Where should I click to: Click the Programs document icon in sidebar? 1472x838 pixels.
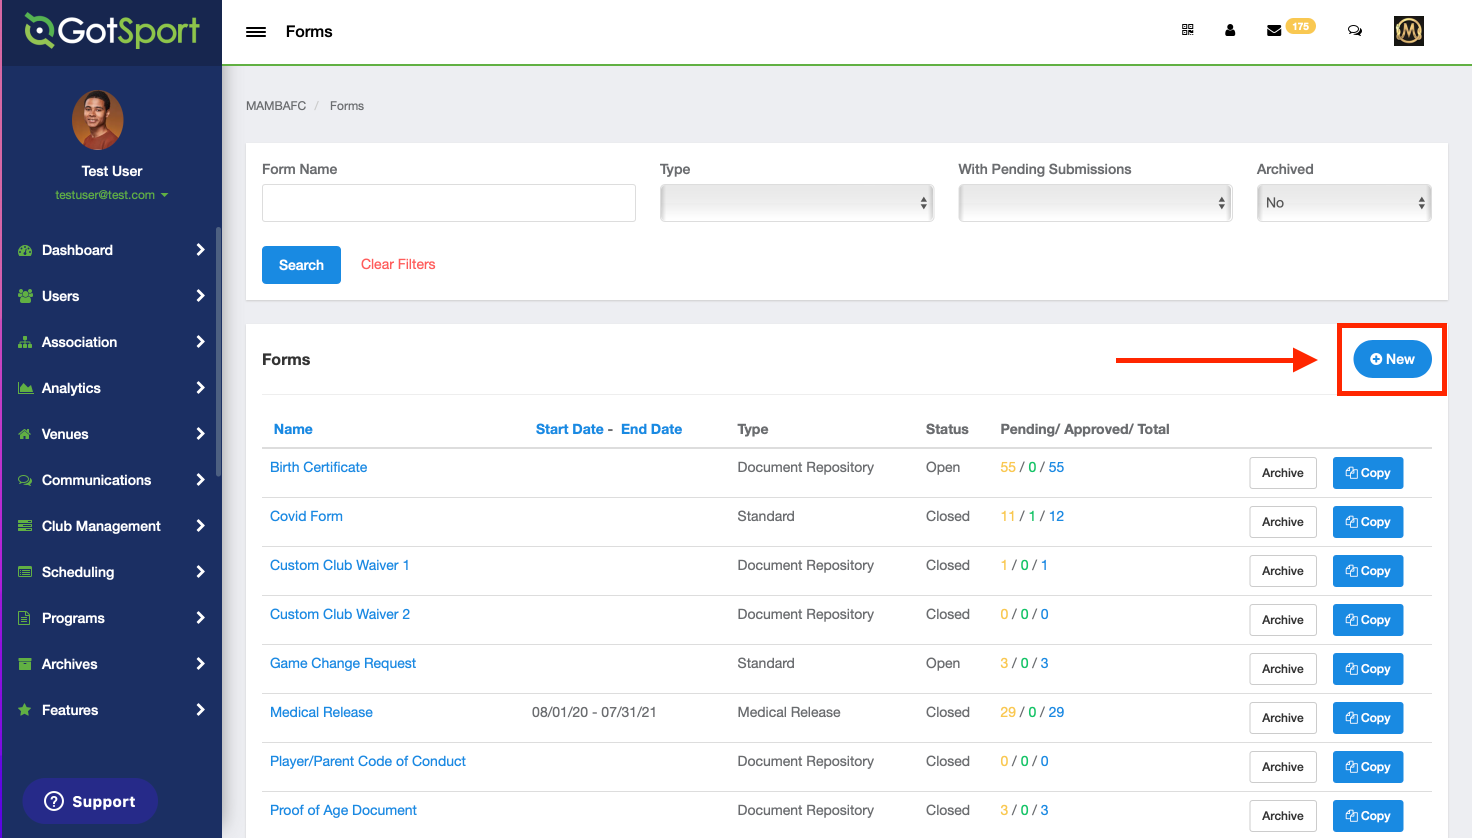click(x=25, y=618)
